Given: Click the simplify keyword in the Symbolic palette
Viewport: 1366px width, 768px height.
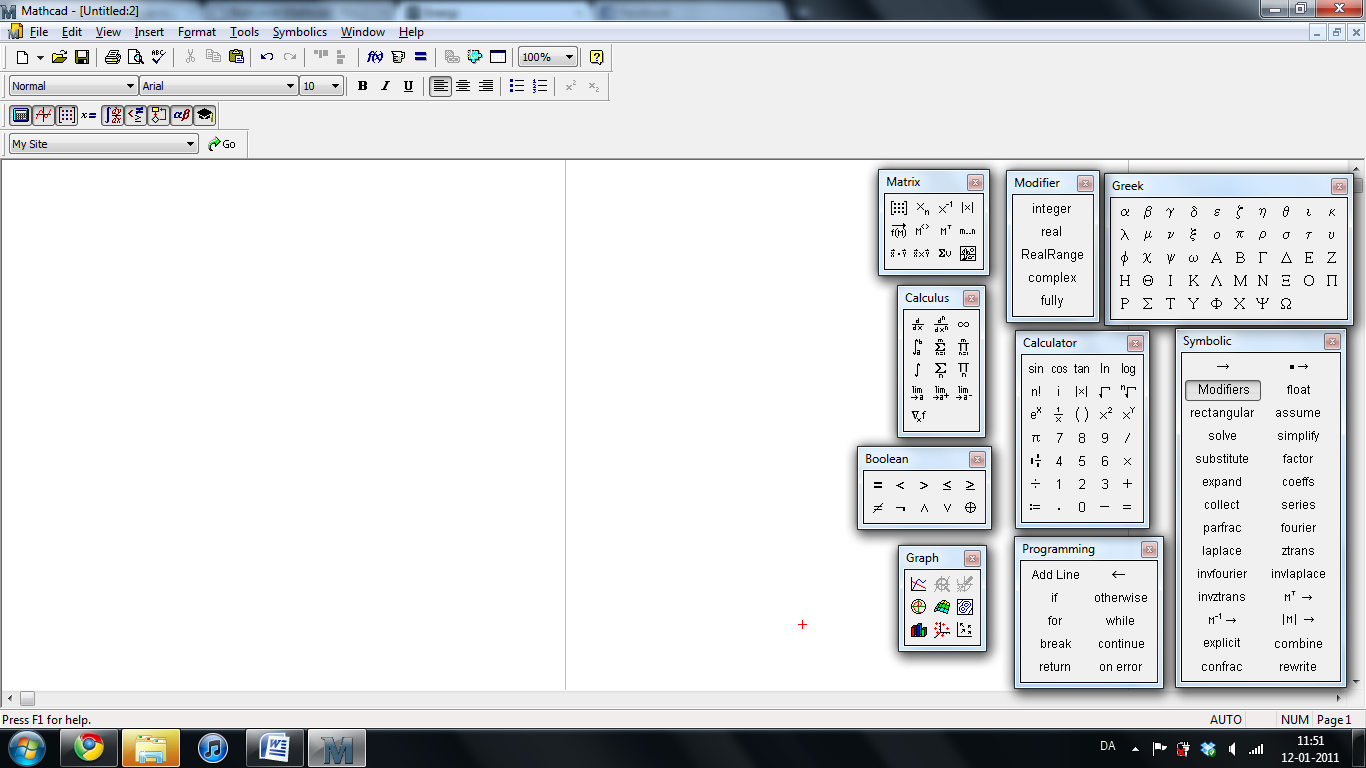Looking at the screenshot, I should pyautogui.click(x=1298, y=436).
